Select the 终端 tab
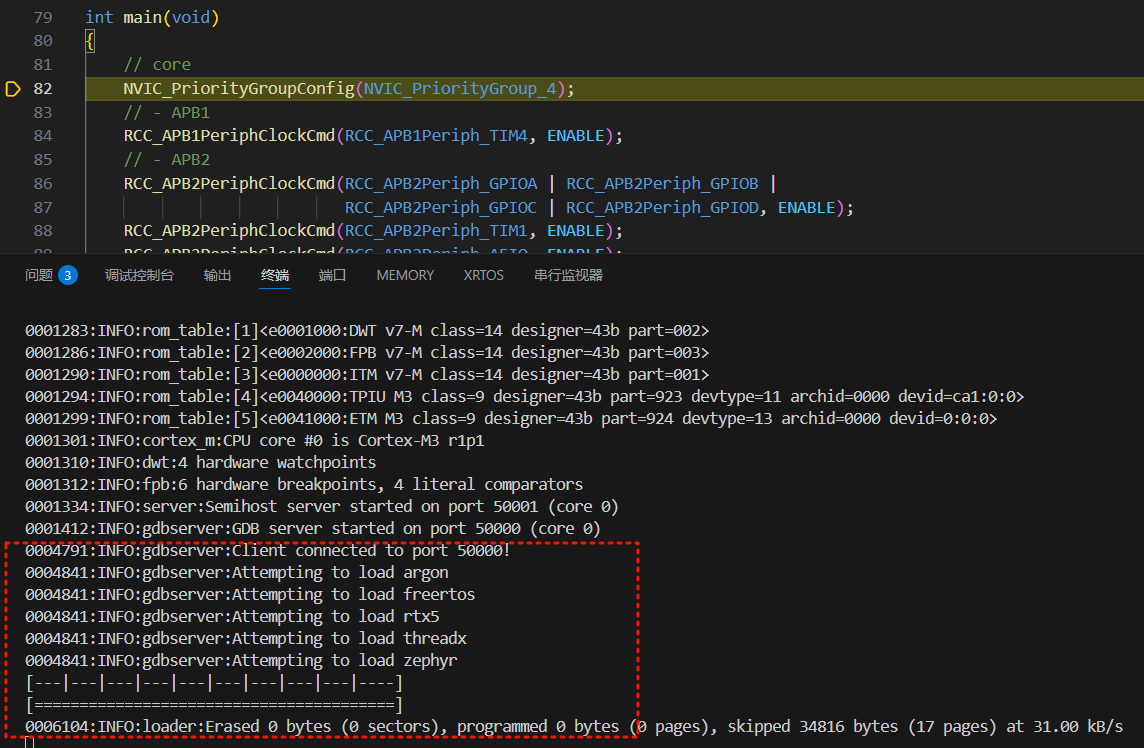 click(275, 275)
